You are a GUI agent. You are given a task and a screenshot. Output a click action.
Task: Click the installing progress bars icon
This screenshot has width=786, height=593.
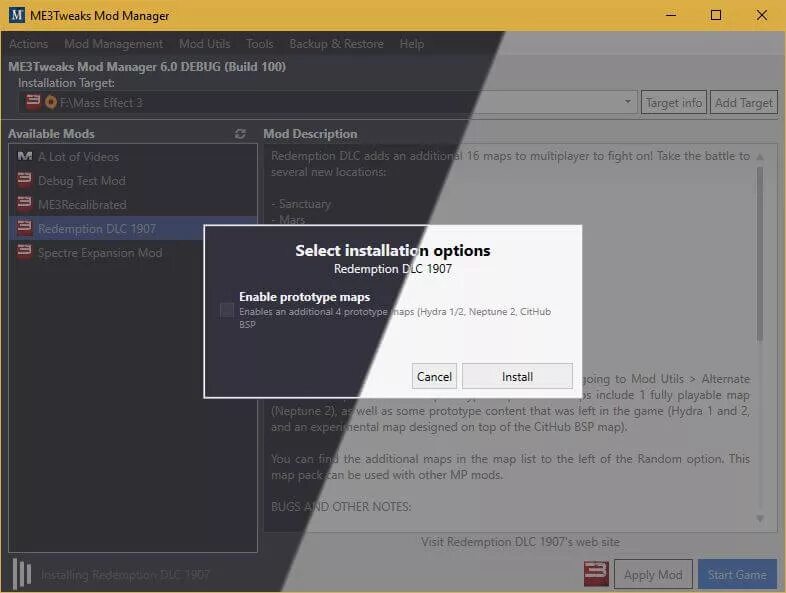22,574
